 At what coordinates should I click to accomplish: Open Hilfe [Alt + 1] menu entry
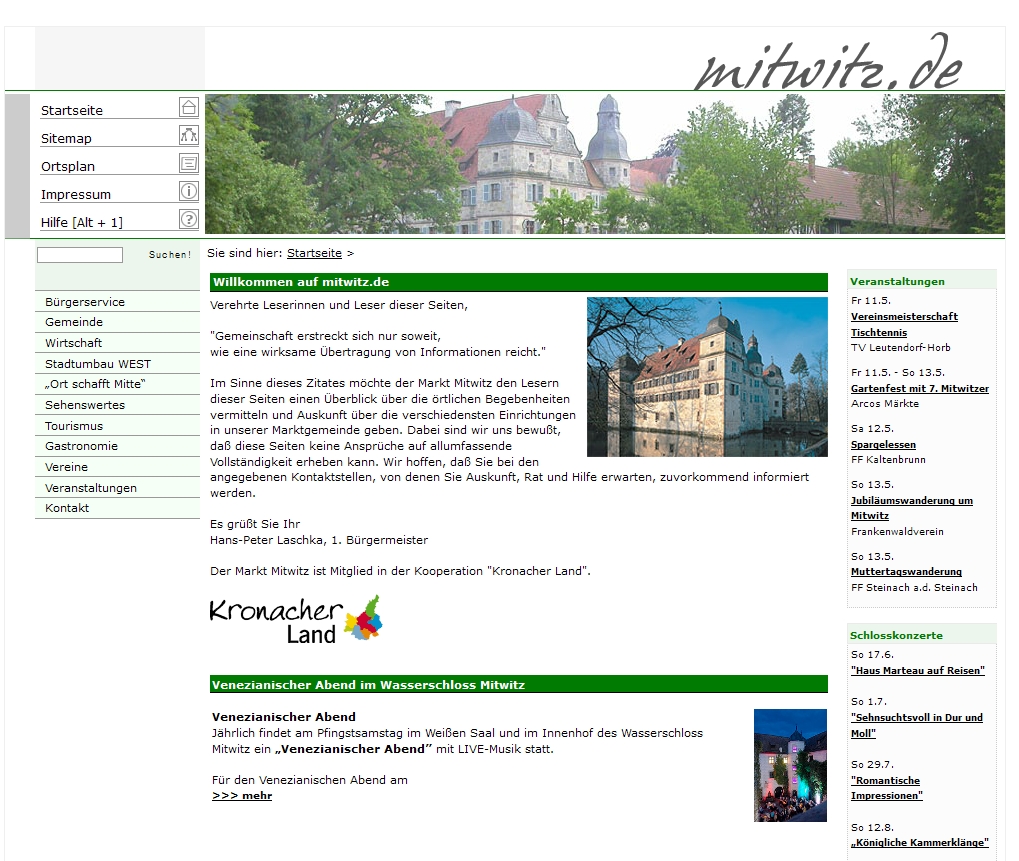pyautogui.click(x=82, y=222)
